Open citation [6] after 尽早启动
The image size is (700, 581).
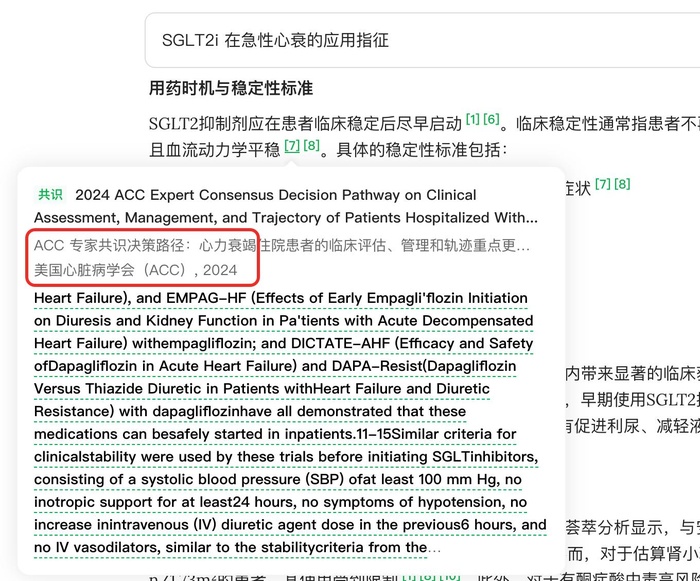pyautogui.click(x=491, y=119)
